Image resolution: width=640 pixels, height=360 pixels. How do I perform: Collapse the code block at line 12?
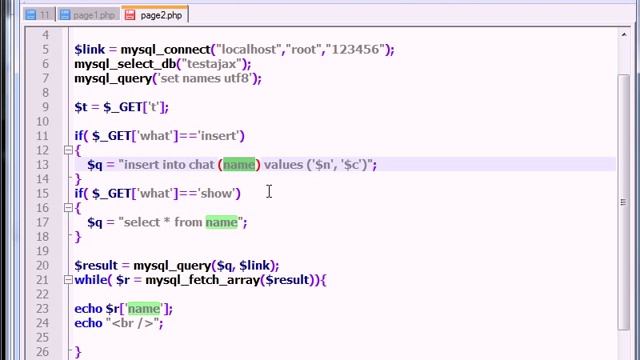pyautogui.click(x=68, y=150)
